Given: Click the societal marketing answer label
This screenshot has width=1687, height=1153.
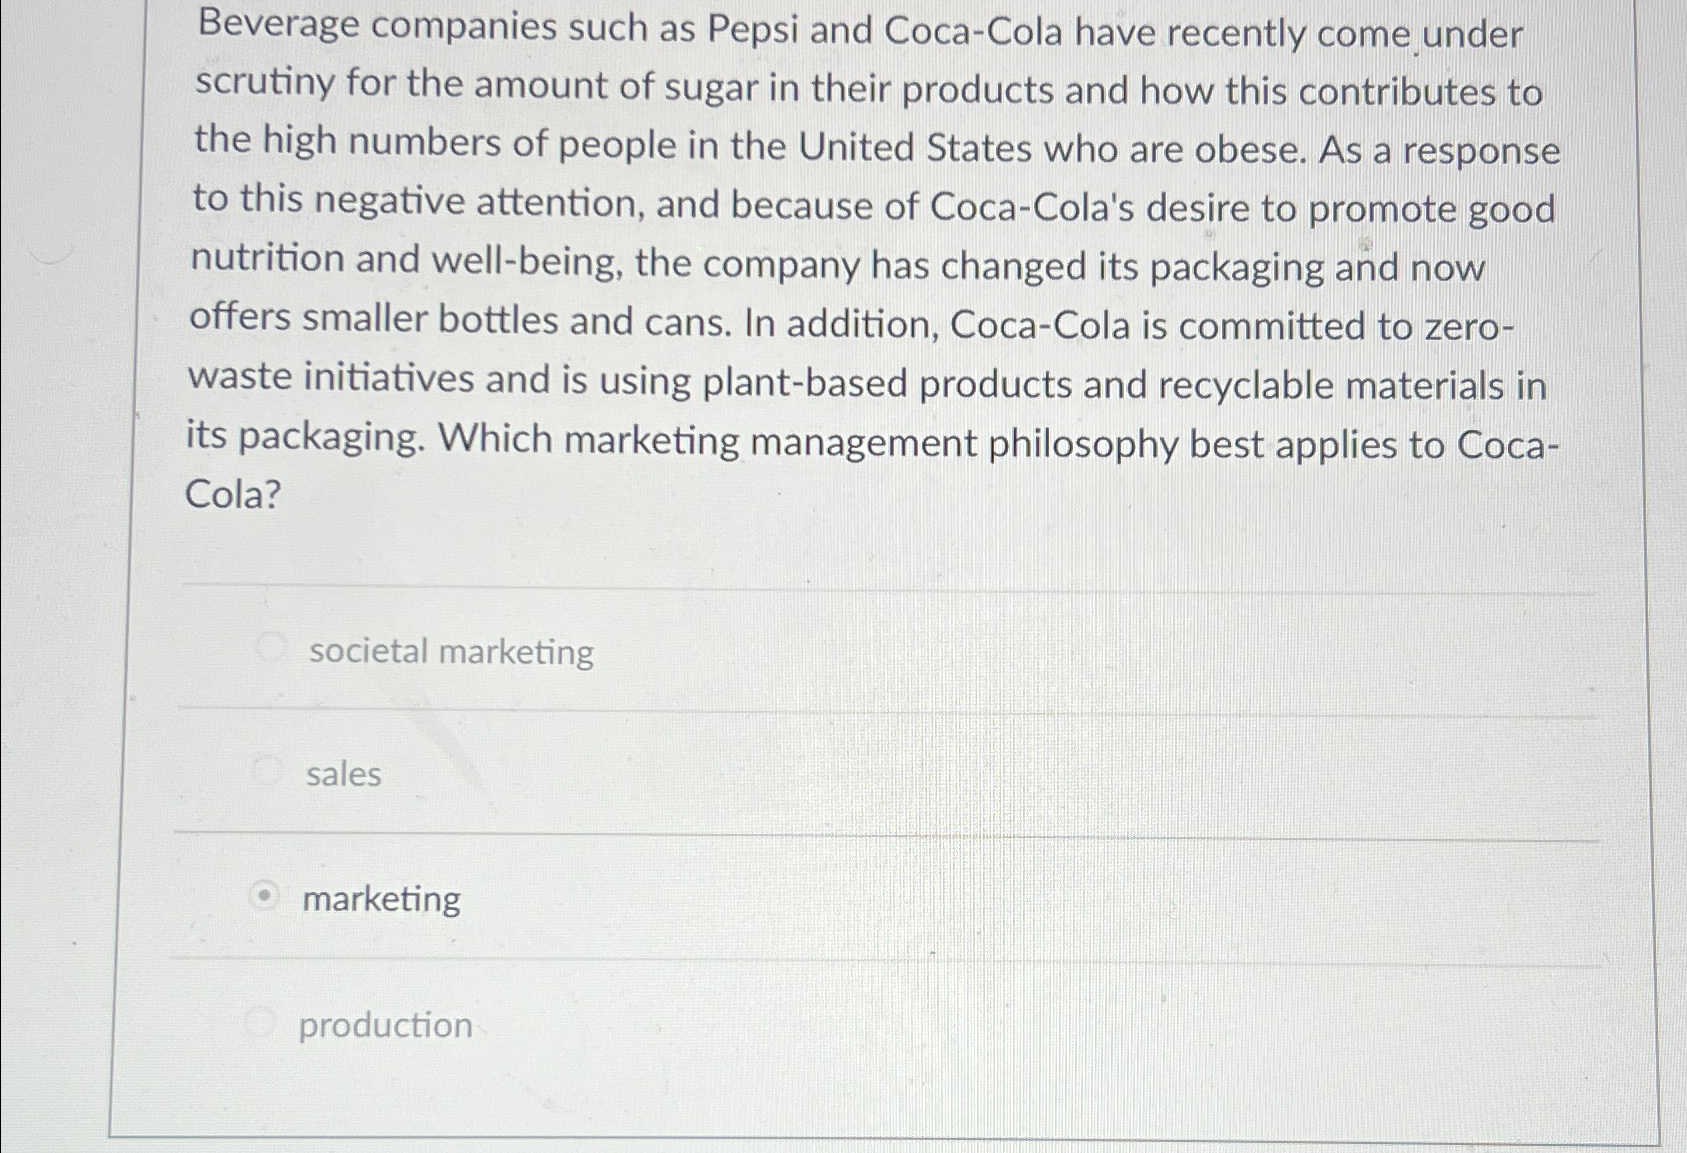Looking at the screenshot, I should 450,652.
